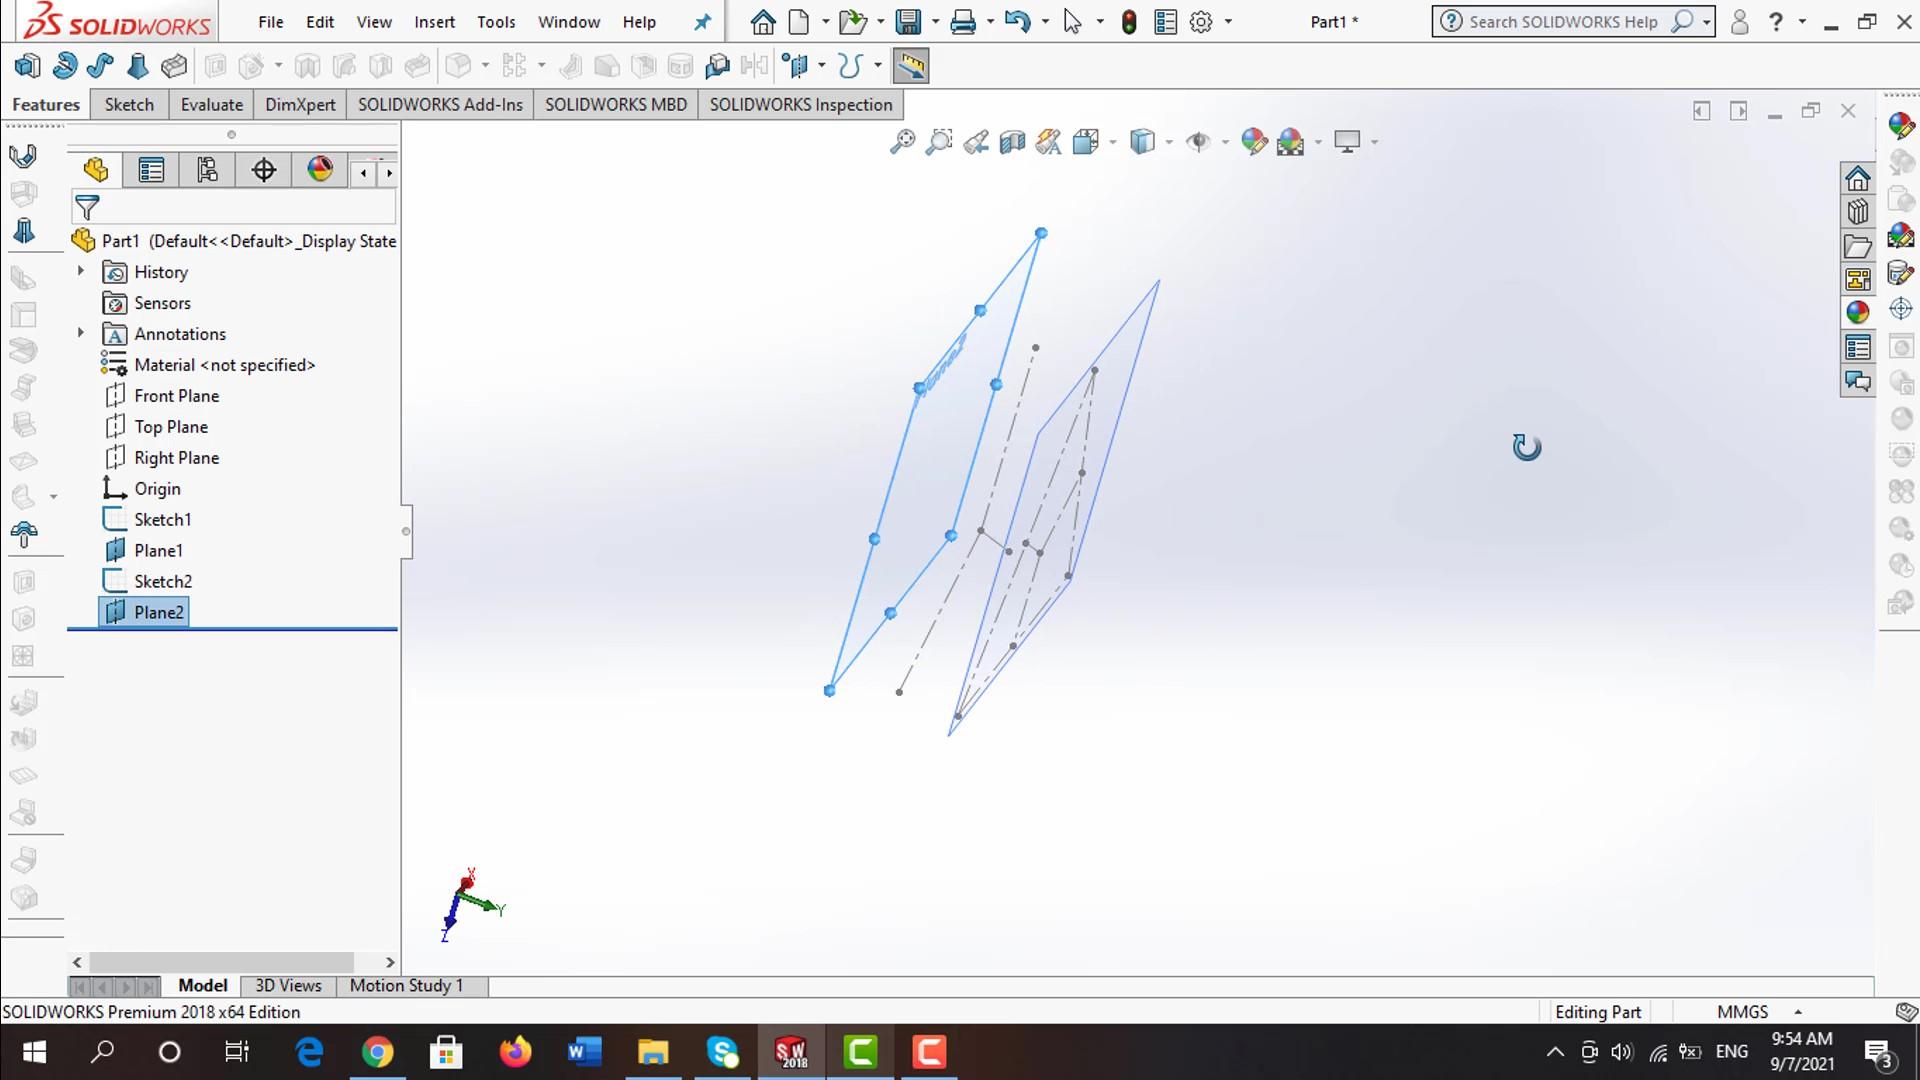Click the Zoom to Fit magnifier icon

pos(902,142)
